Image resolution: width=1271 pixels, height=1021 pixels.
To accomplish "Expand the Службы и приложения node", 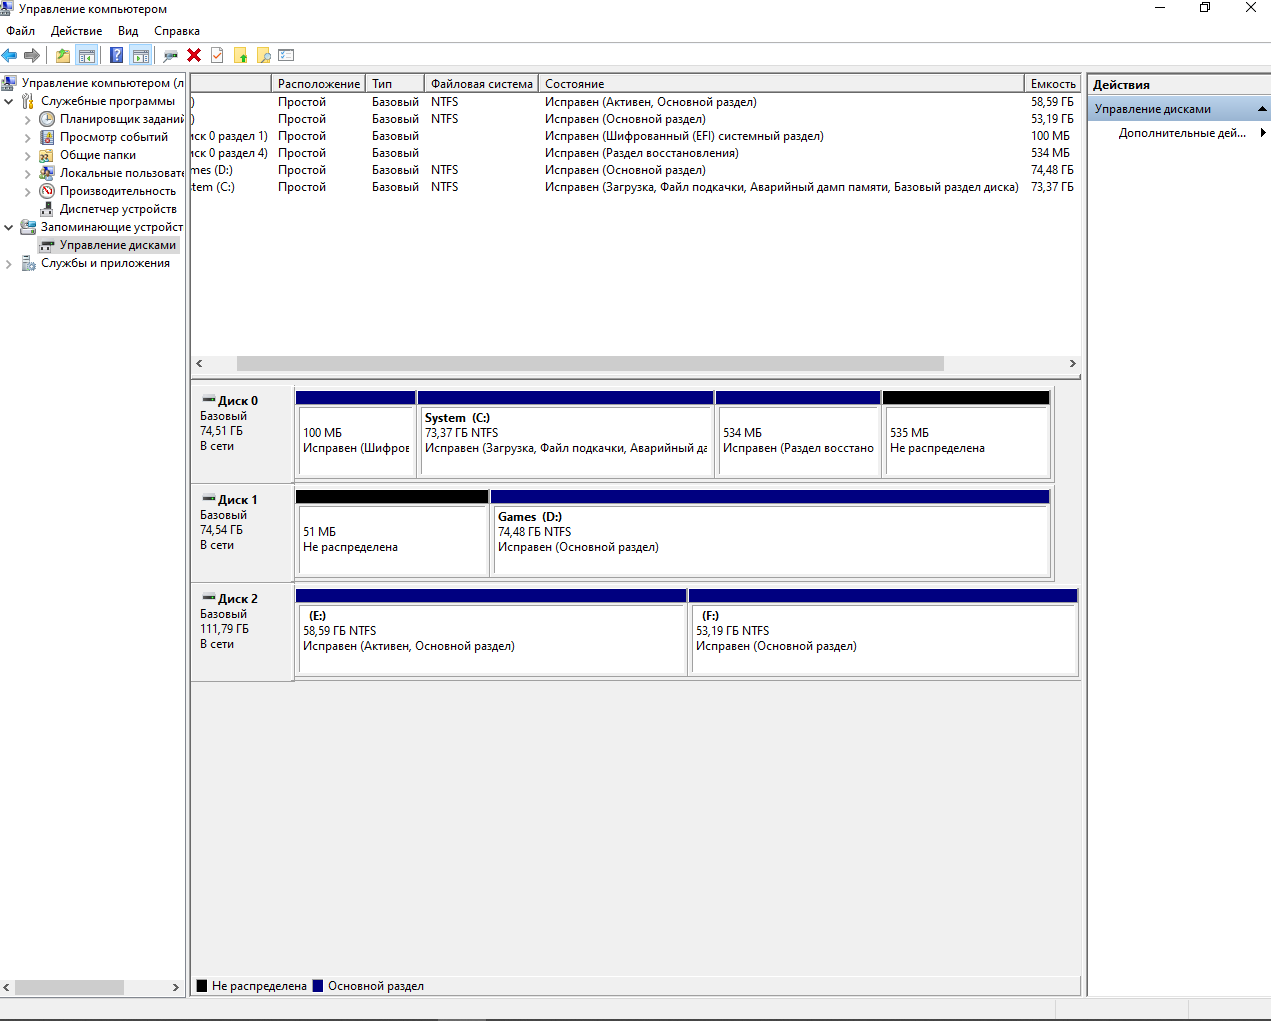I will 9,263.
